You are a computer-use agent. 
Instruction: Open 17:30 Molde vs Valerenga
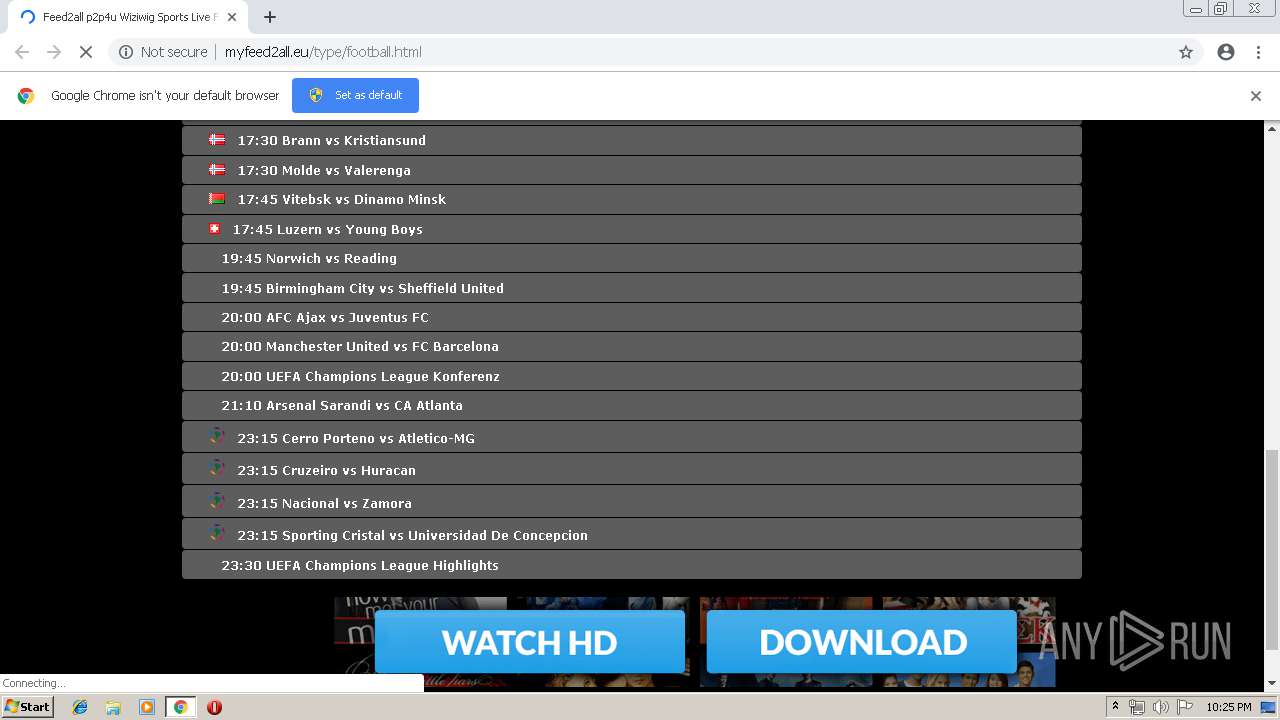coord(632,170)
